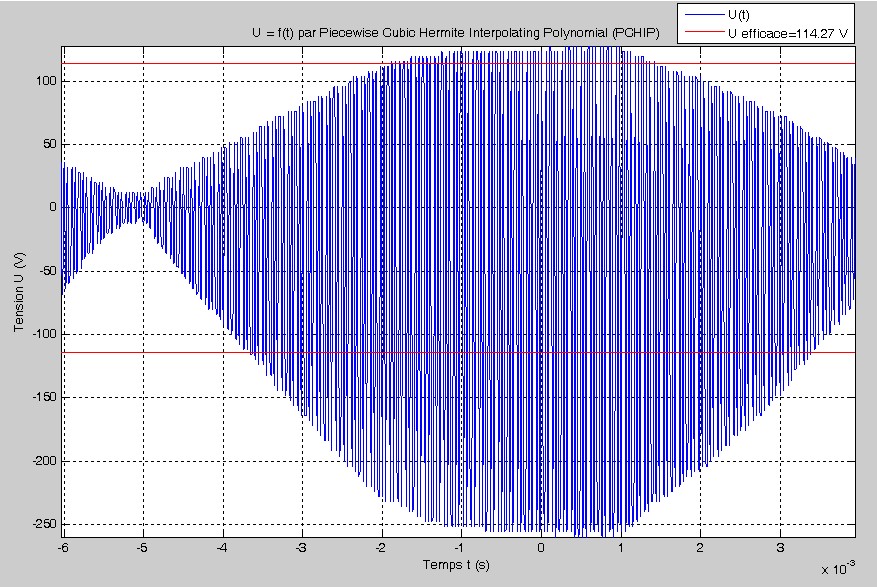Image resolution: width=877 pixels, height=587 pixels.
Task: Click the 'Temps t (s)' x-axis label
Action: pyautogui.click(x=456, y=565)
